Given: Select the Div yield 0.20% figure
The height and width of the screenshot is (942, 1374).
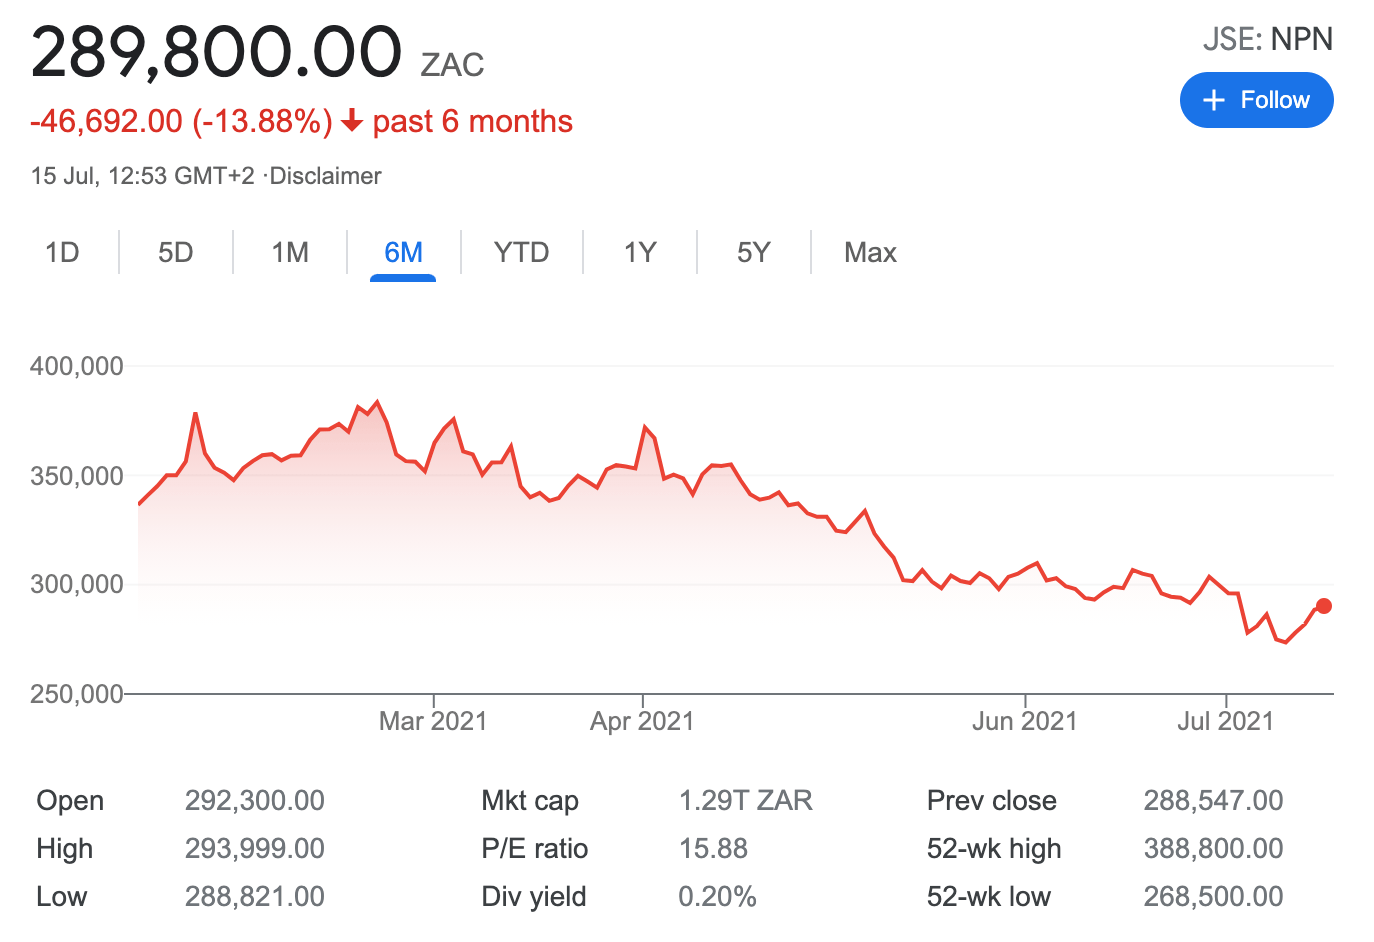Looking at the screenshot, I should click(717, 896).
